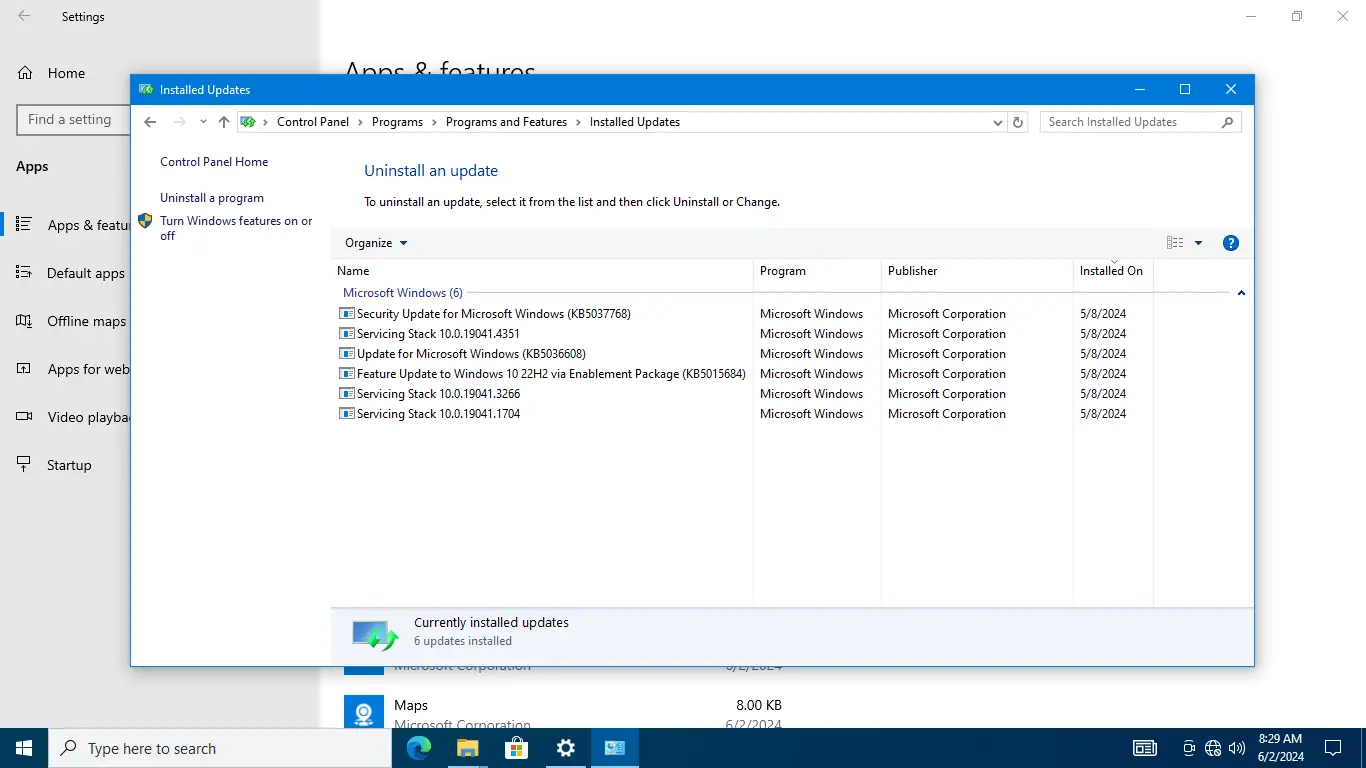Open the Organize dropdown menu

tap(376, 243)
